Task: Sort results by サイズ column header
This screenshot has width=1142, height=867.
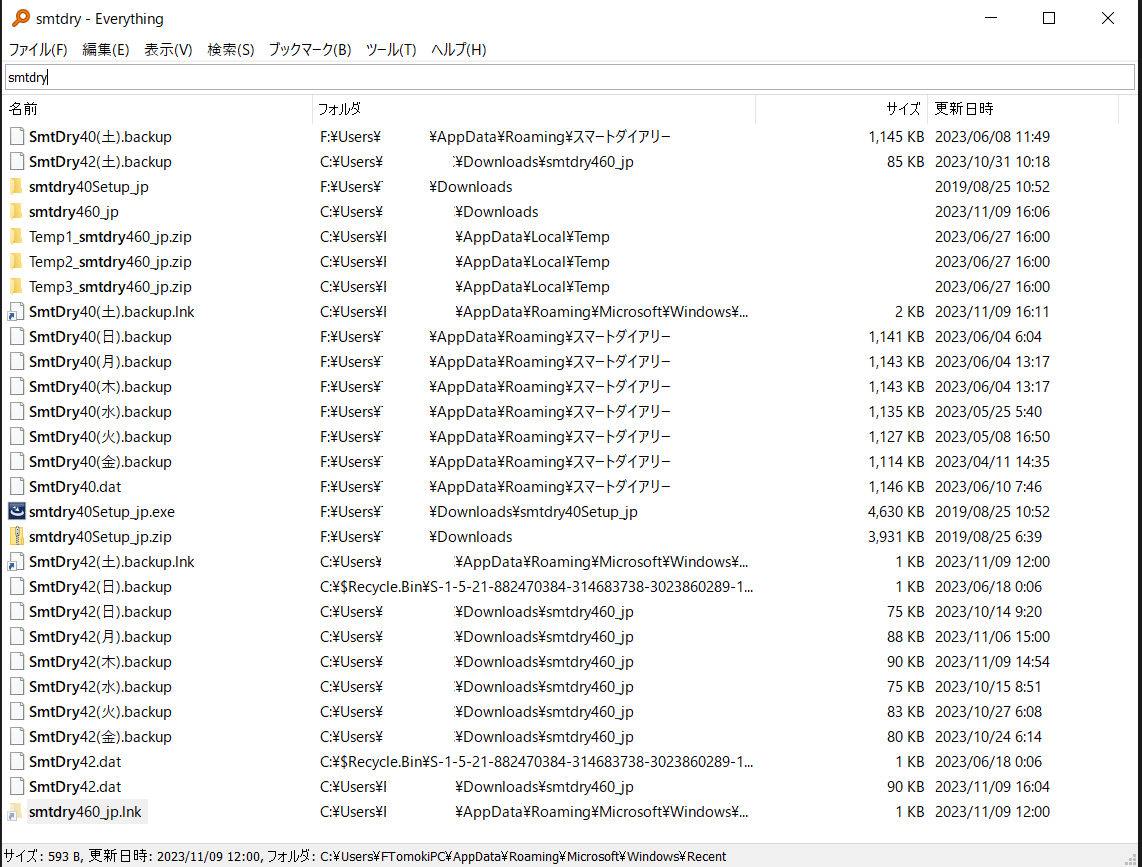Action: click(x=842, y=109)
